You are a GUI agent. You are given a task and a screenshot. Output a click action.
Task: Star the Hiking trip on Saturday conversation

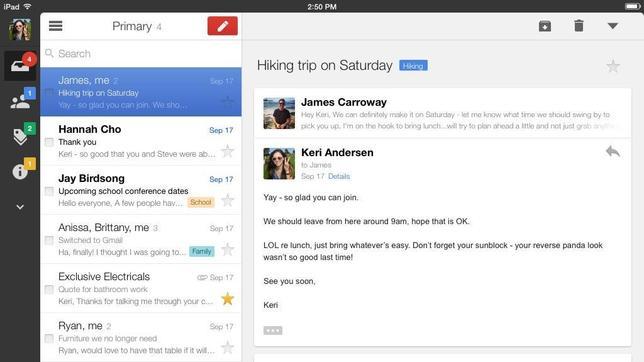(613, 66)
